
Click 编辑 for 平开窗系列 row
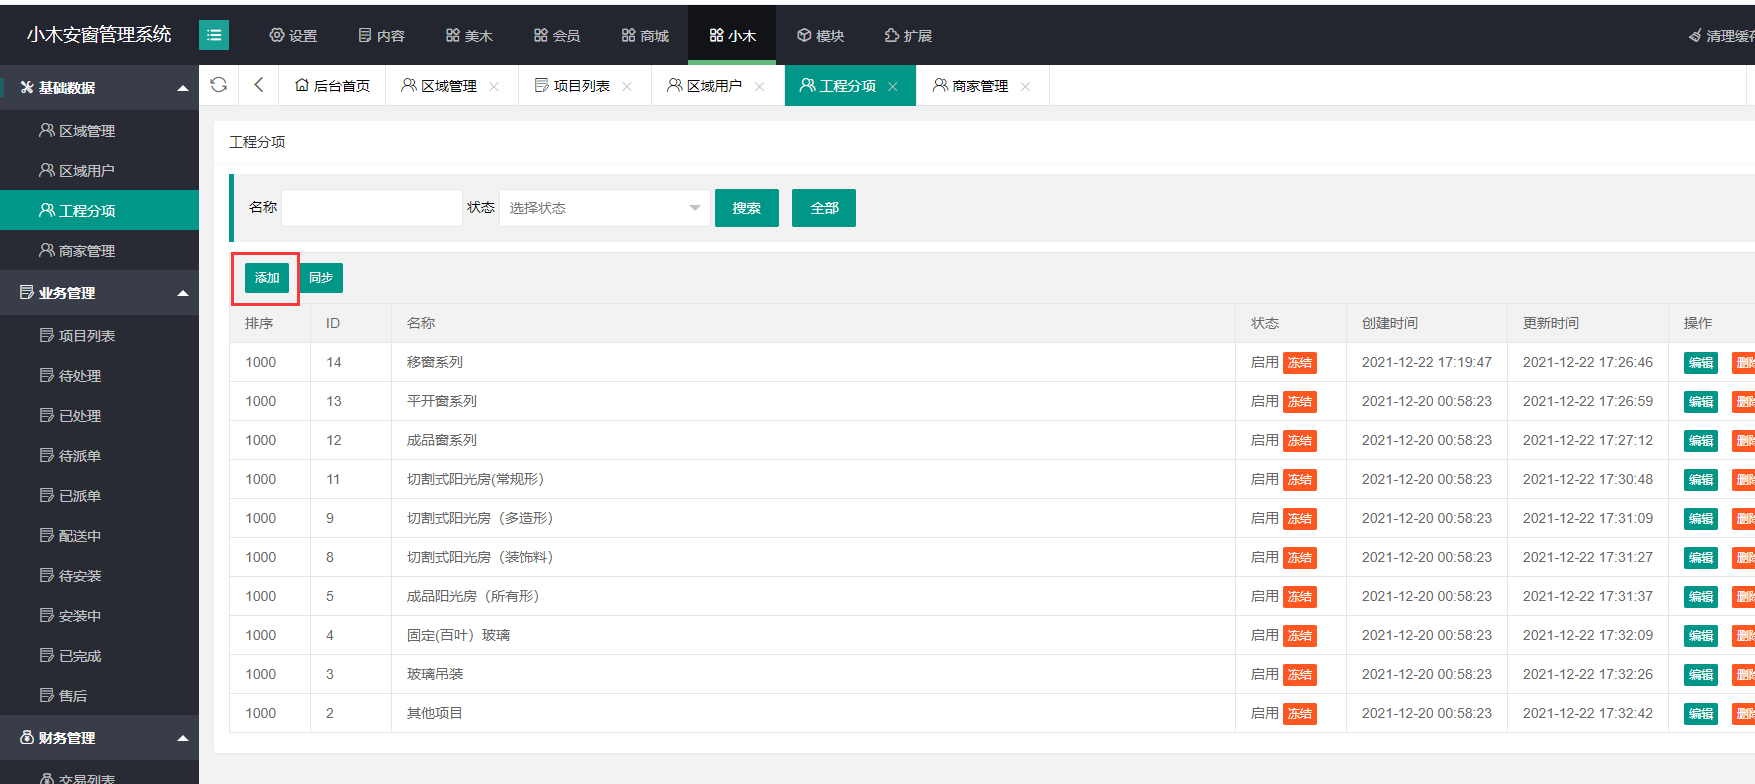[x=1701, y=402]
